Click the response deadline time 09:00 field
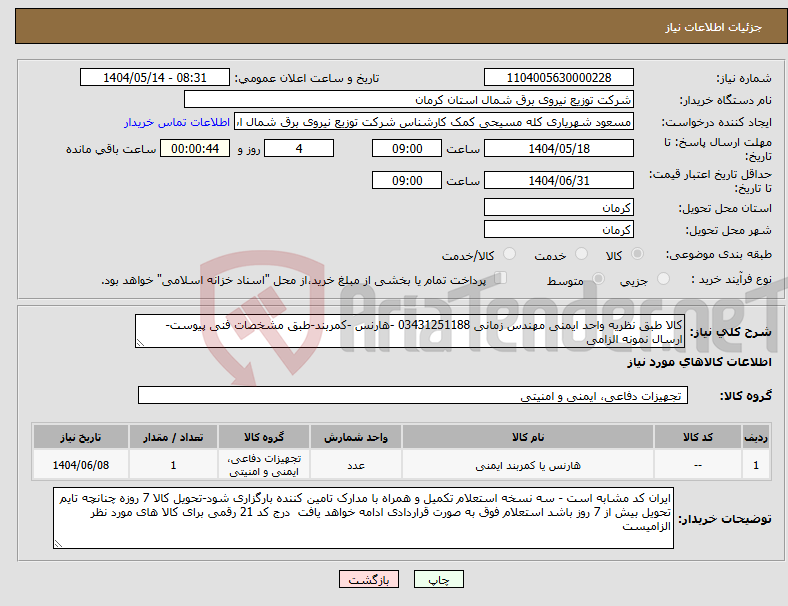 407,149
